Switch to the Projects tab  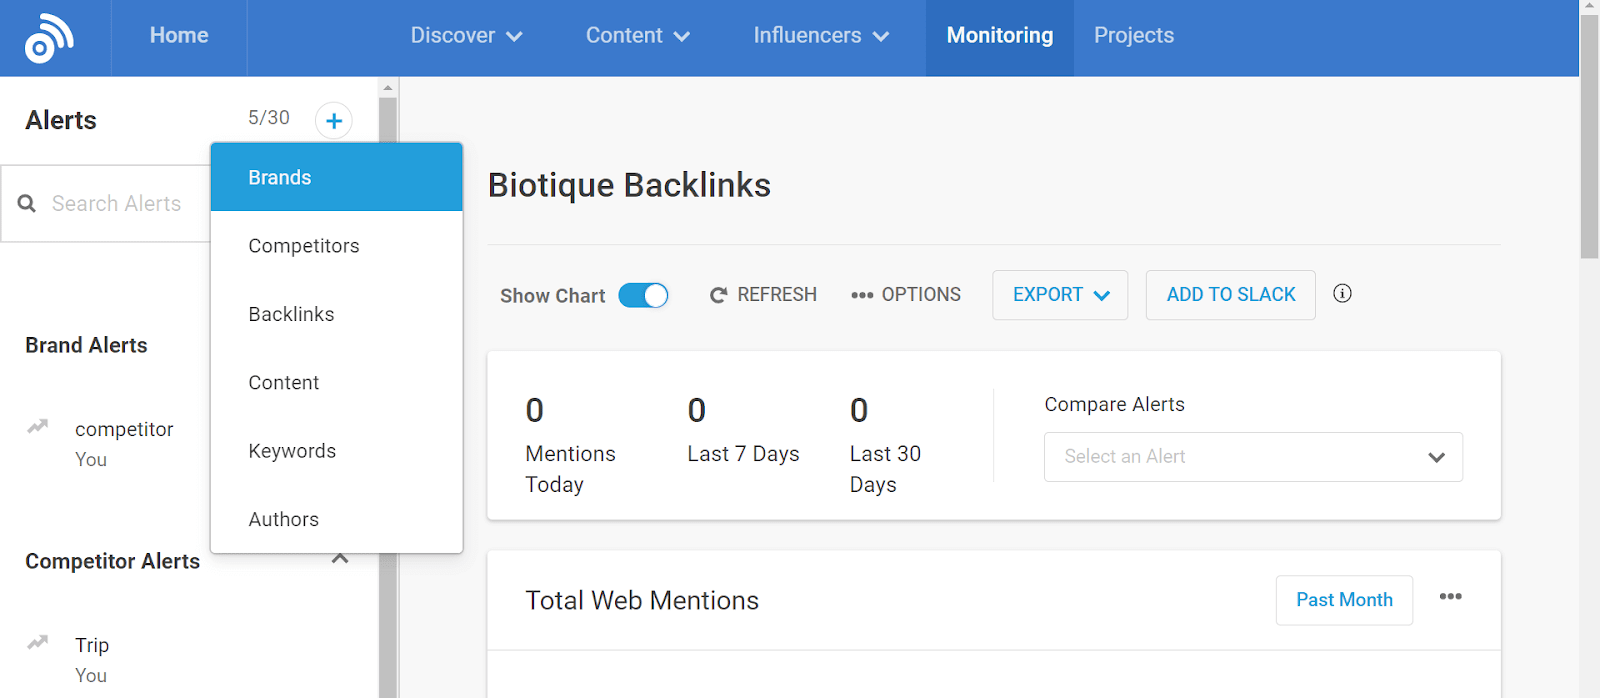tap(1133, 36)
